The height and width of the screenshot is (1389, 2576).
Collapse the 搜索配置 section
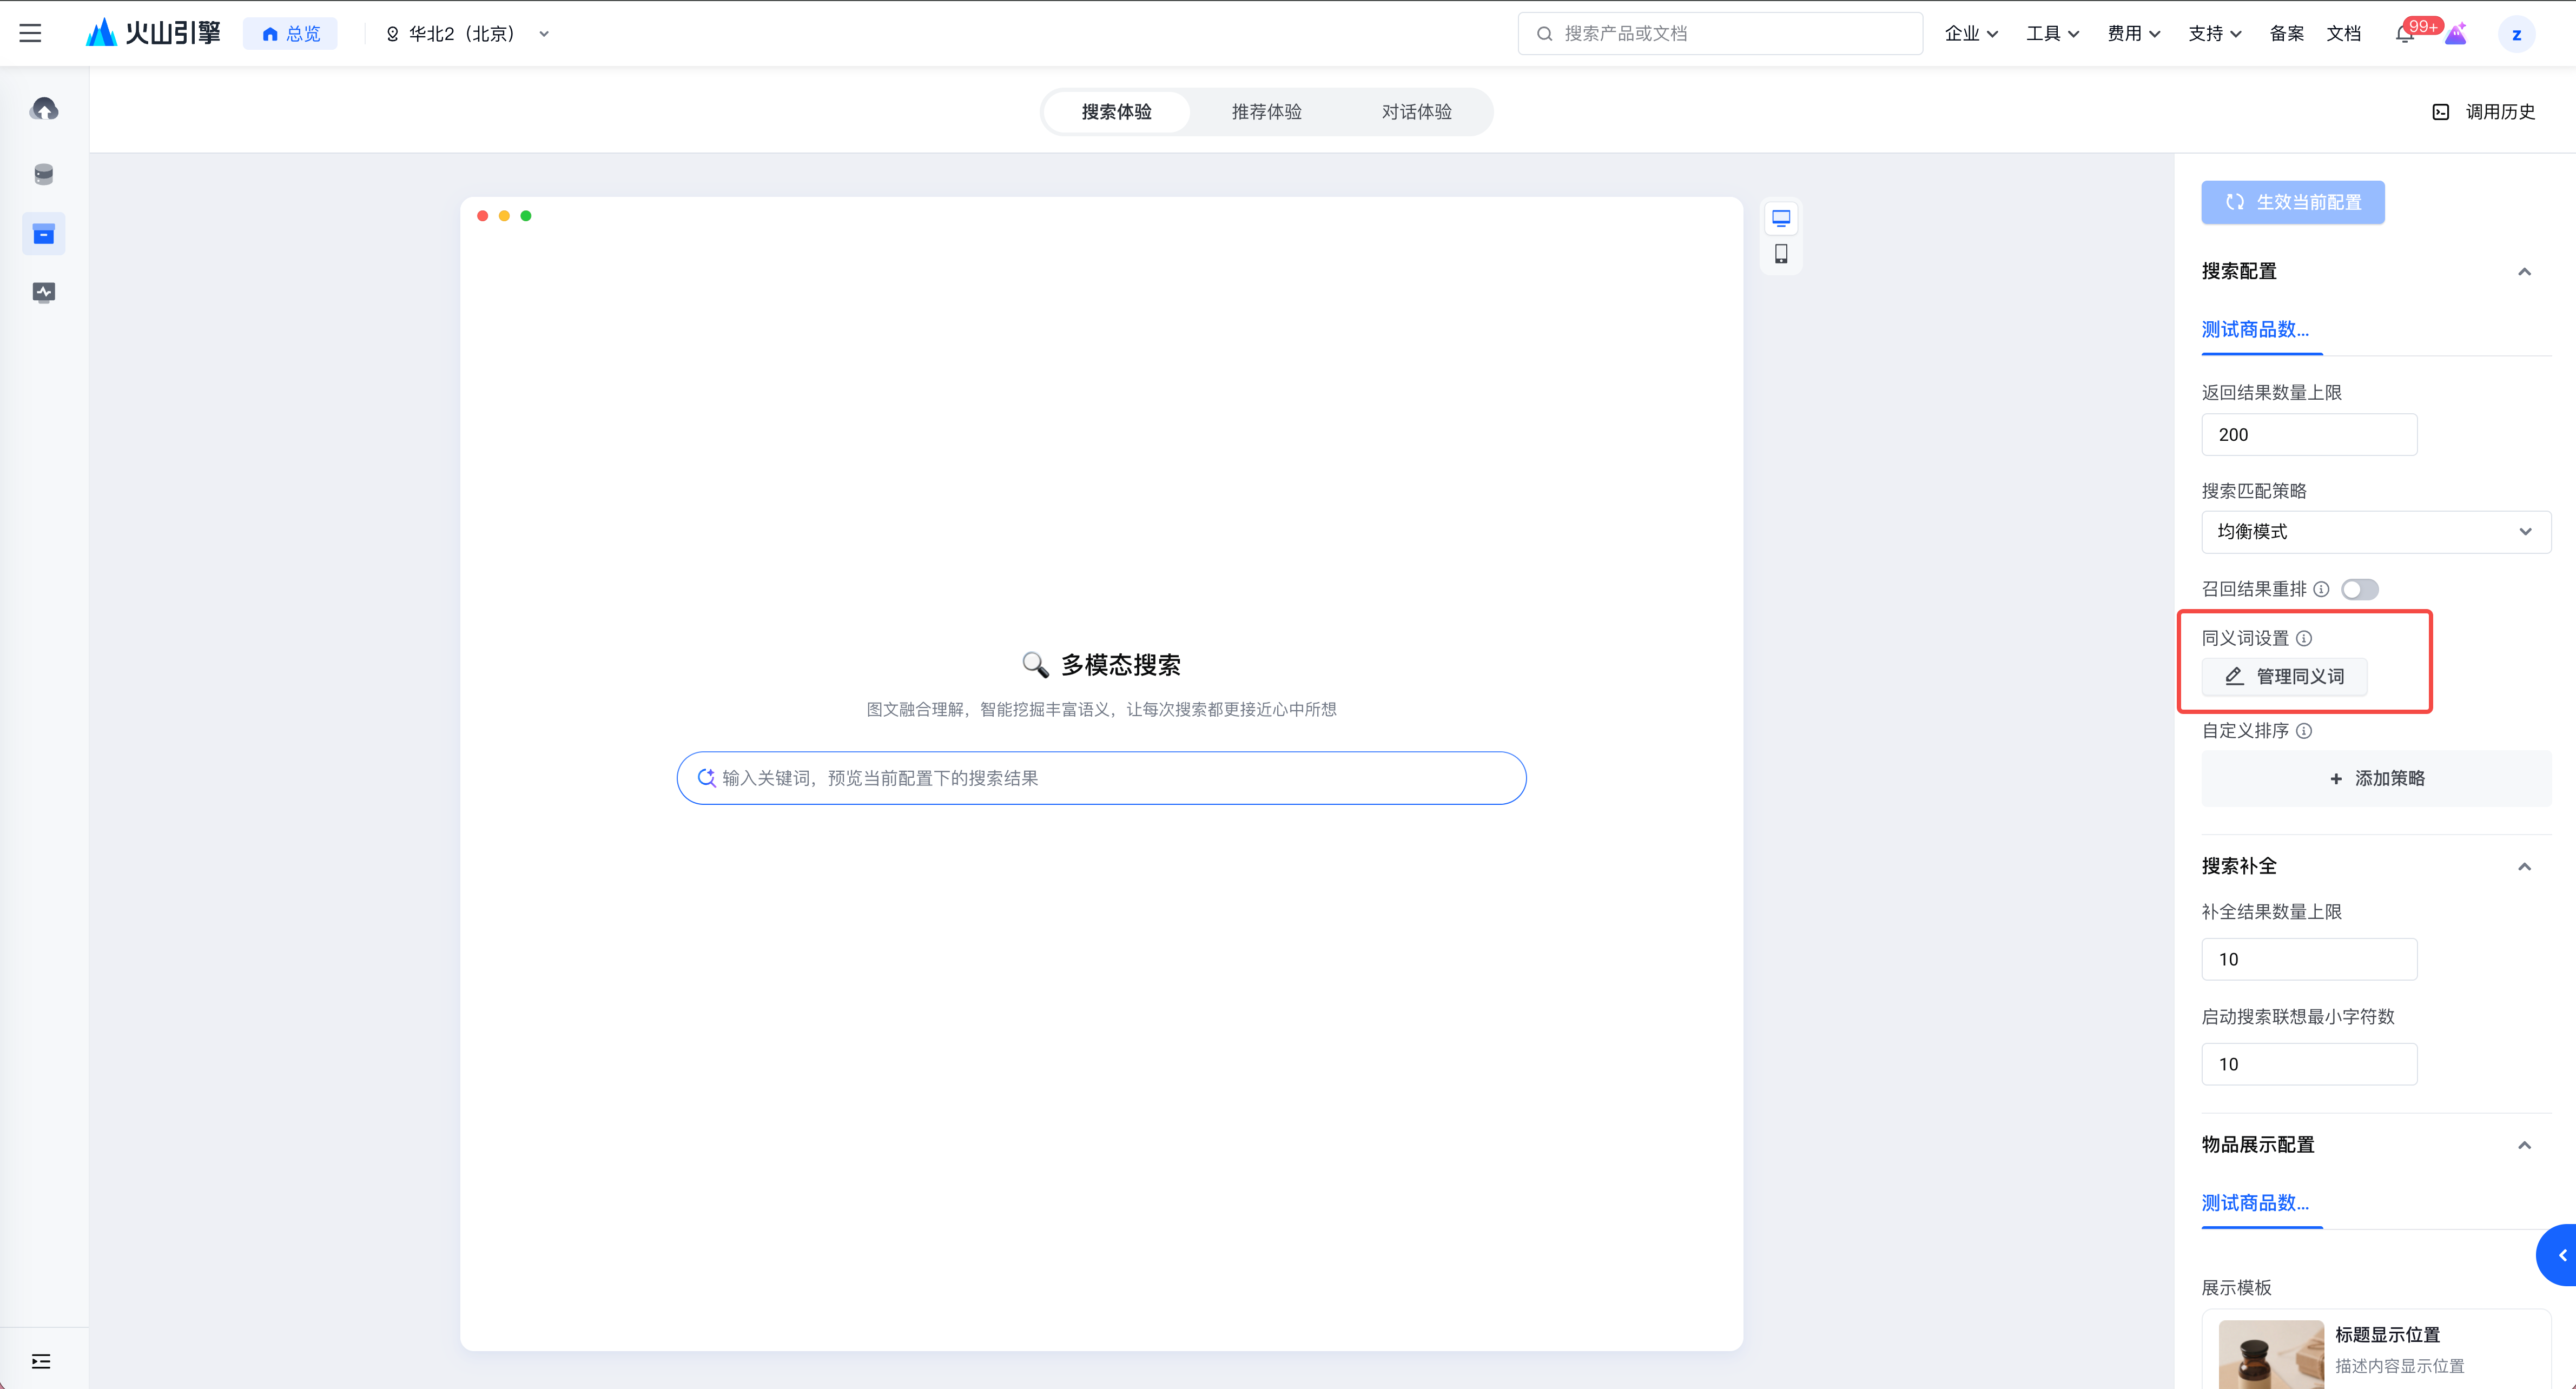click(x=2524, y=272)
